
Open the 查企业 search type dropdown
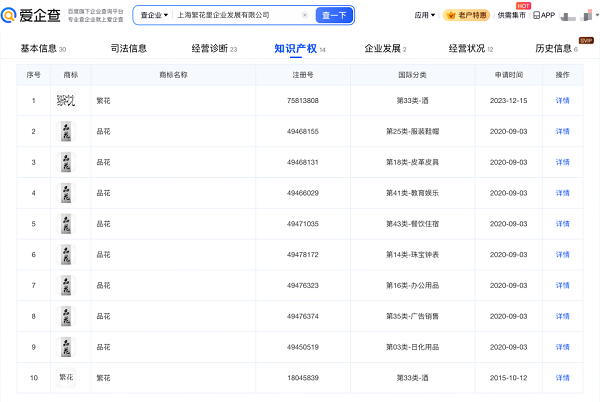153,15
